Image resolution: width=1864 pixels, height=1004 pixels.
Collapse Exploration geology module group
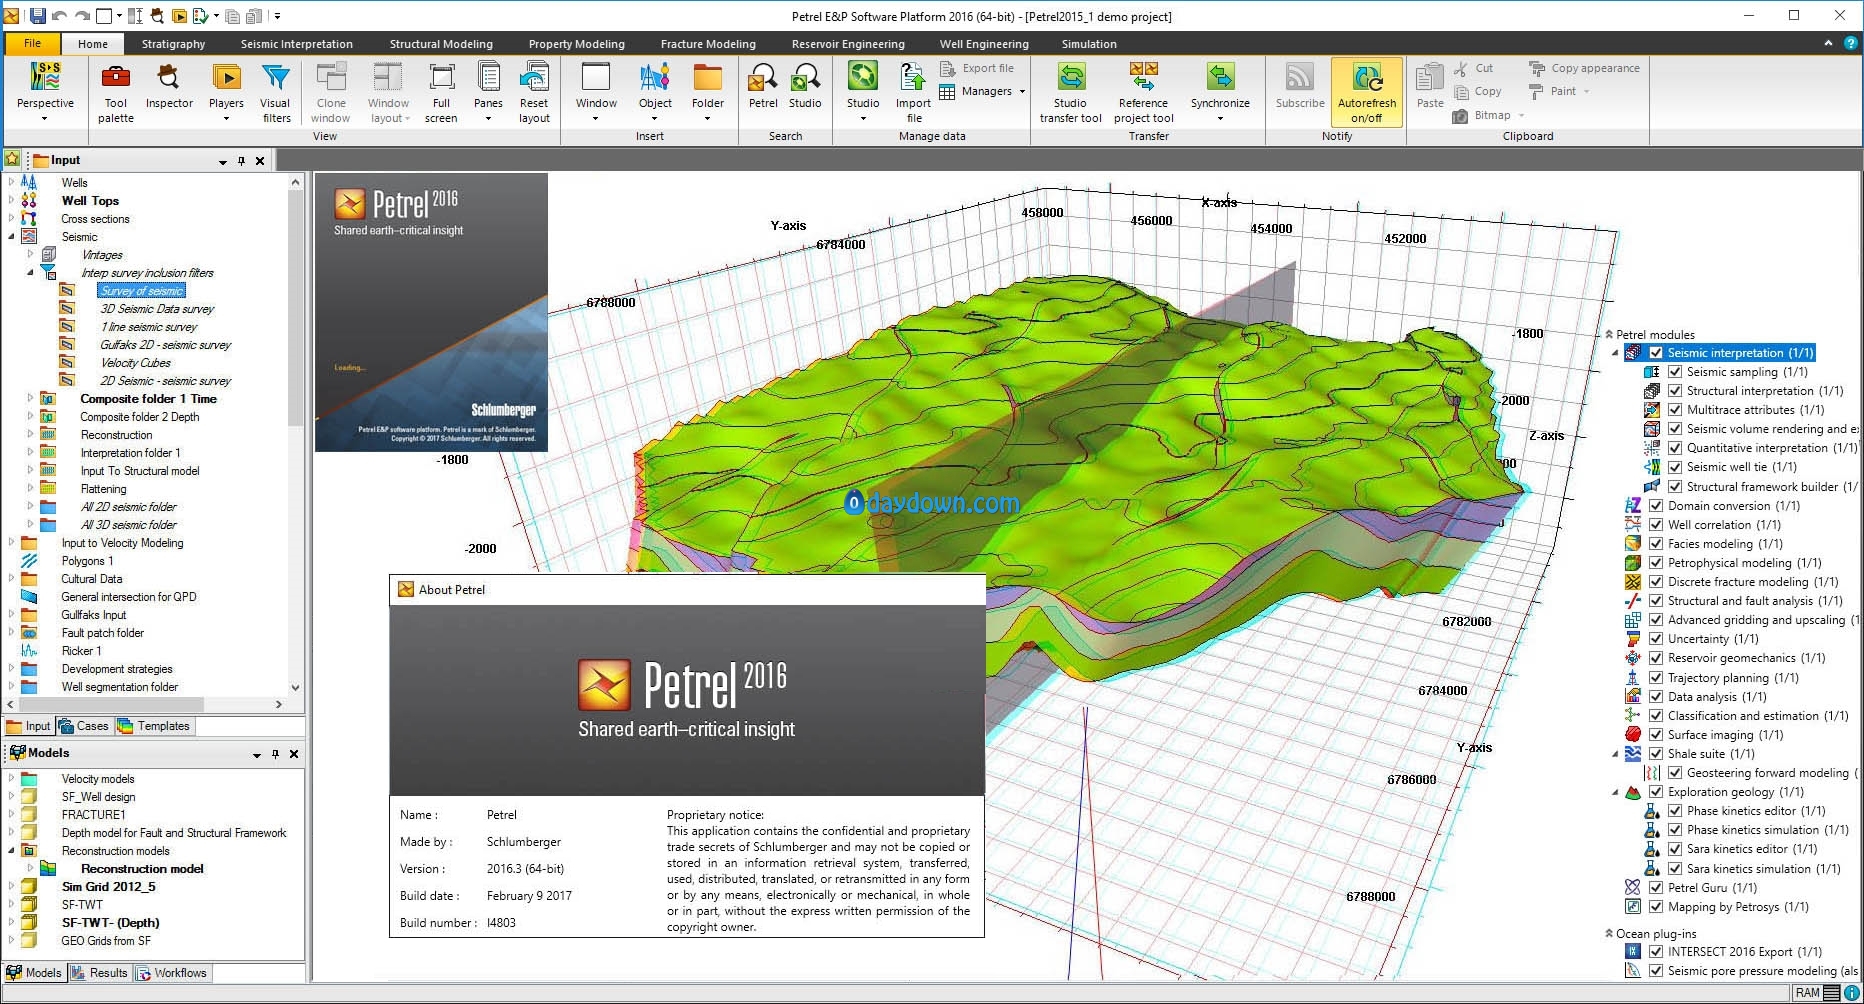[x=1615, y=792]
